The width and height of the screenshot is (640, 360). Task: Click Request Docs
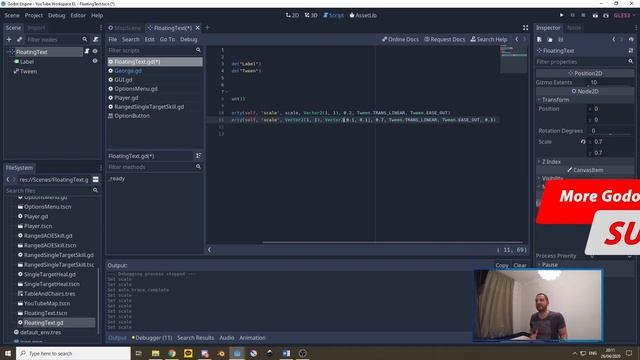point(444,39)
